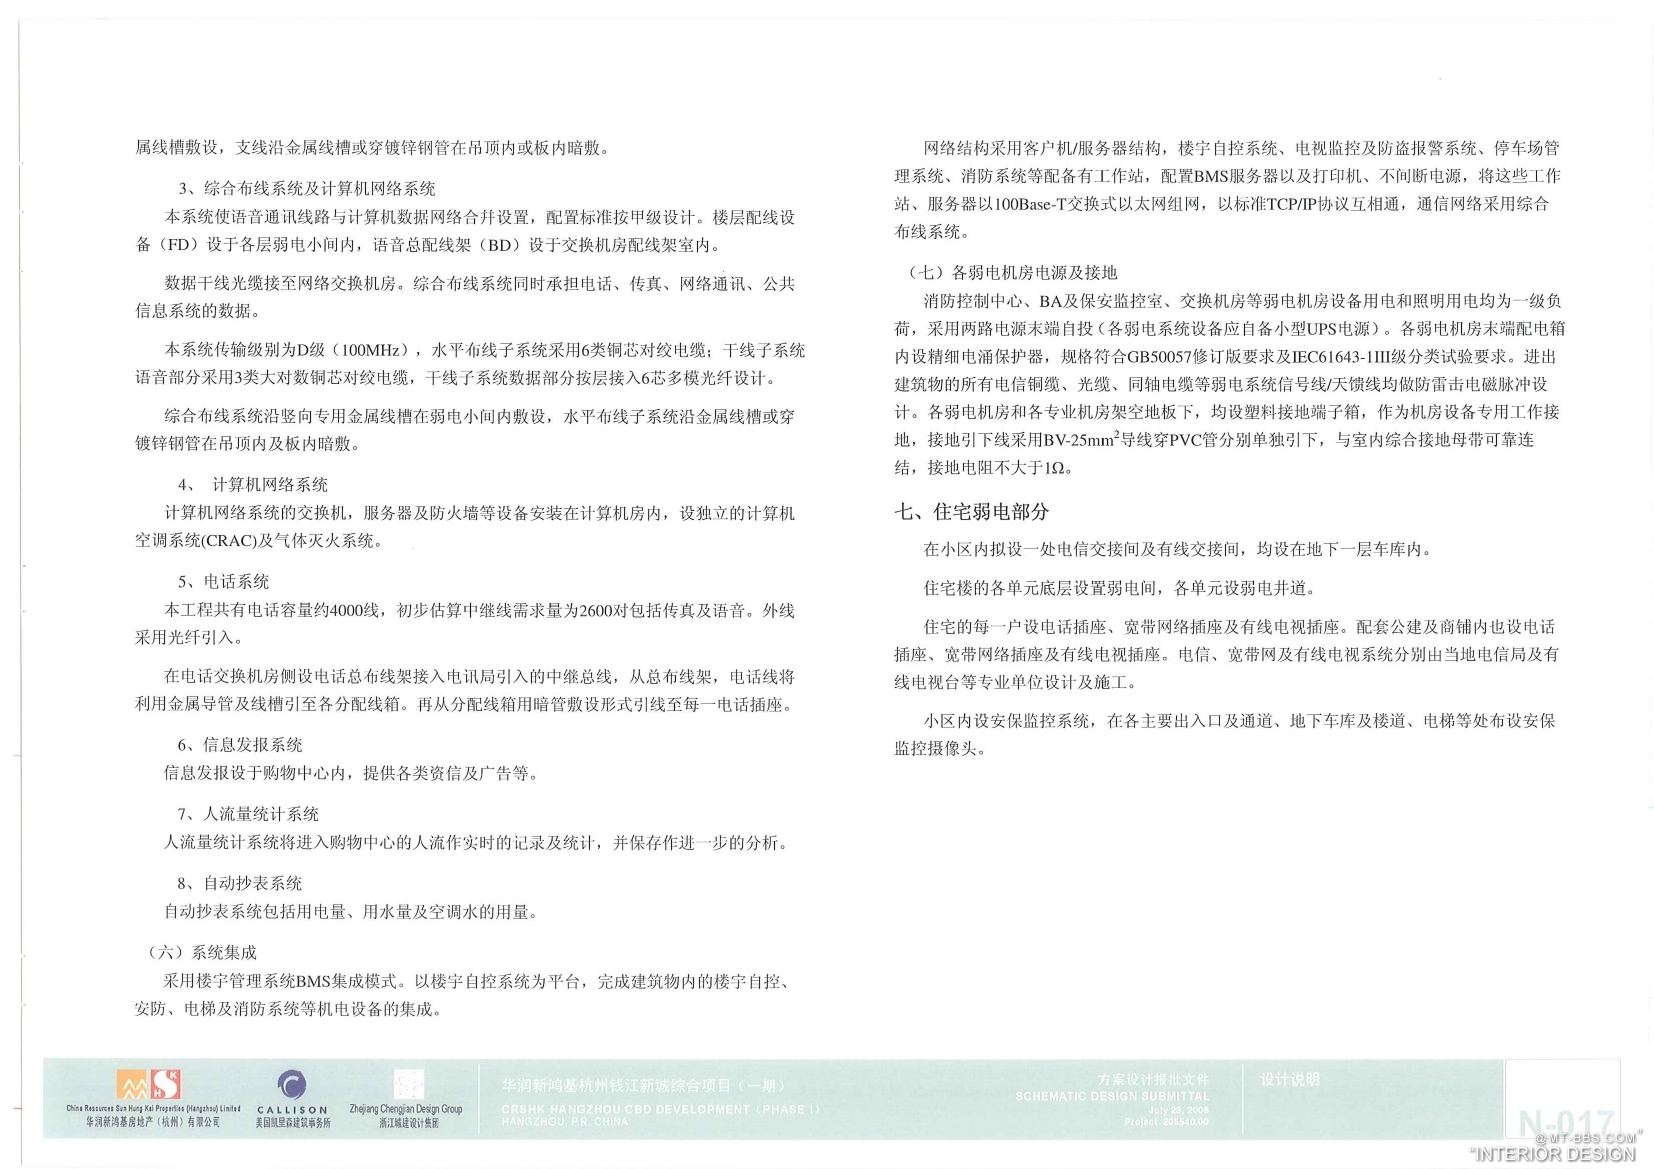
Task: Click the heading '6、信息发报系统'
Action: (x=240, y=745)
